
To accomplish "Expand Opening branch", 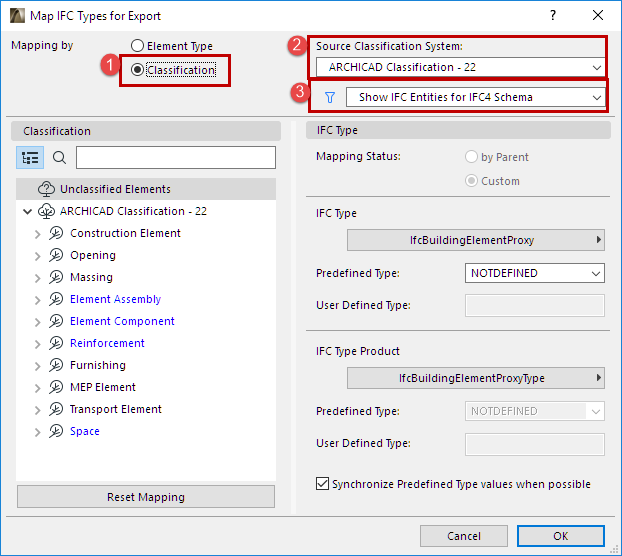I will tap(38, 256).
